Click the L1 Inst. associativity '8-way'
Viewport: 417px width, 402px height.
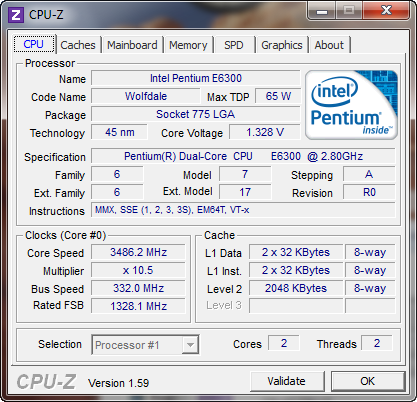click(x=370, y=270)
